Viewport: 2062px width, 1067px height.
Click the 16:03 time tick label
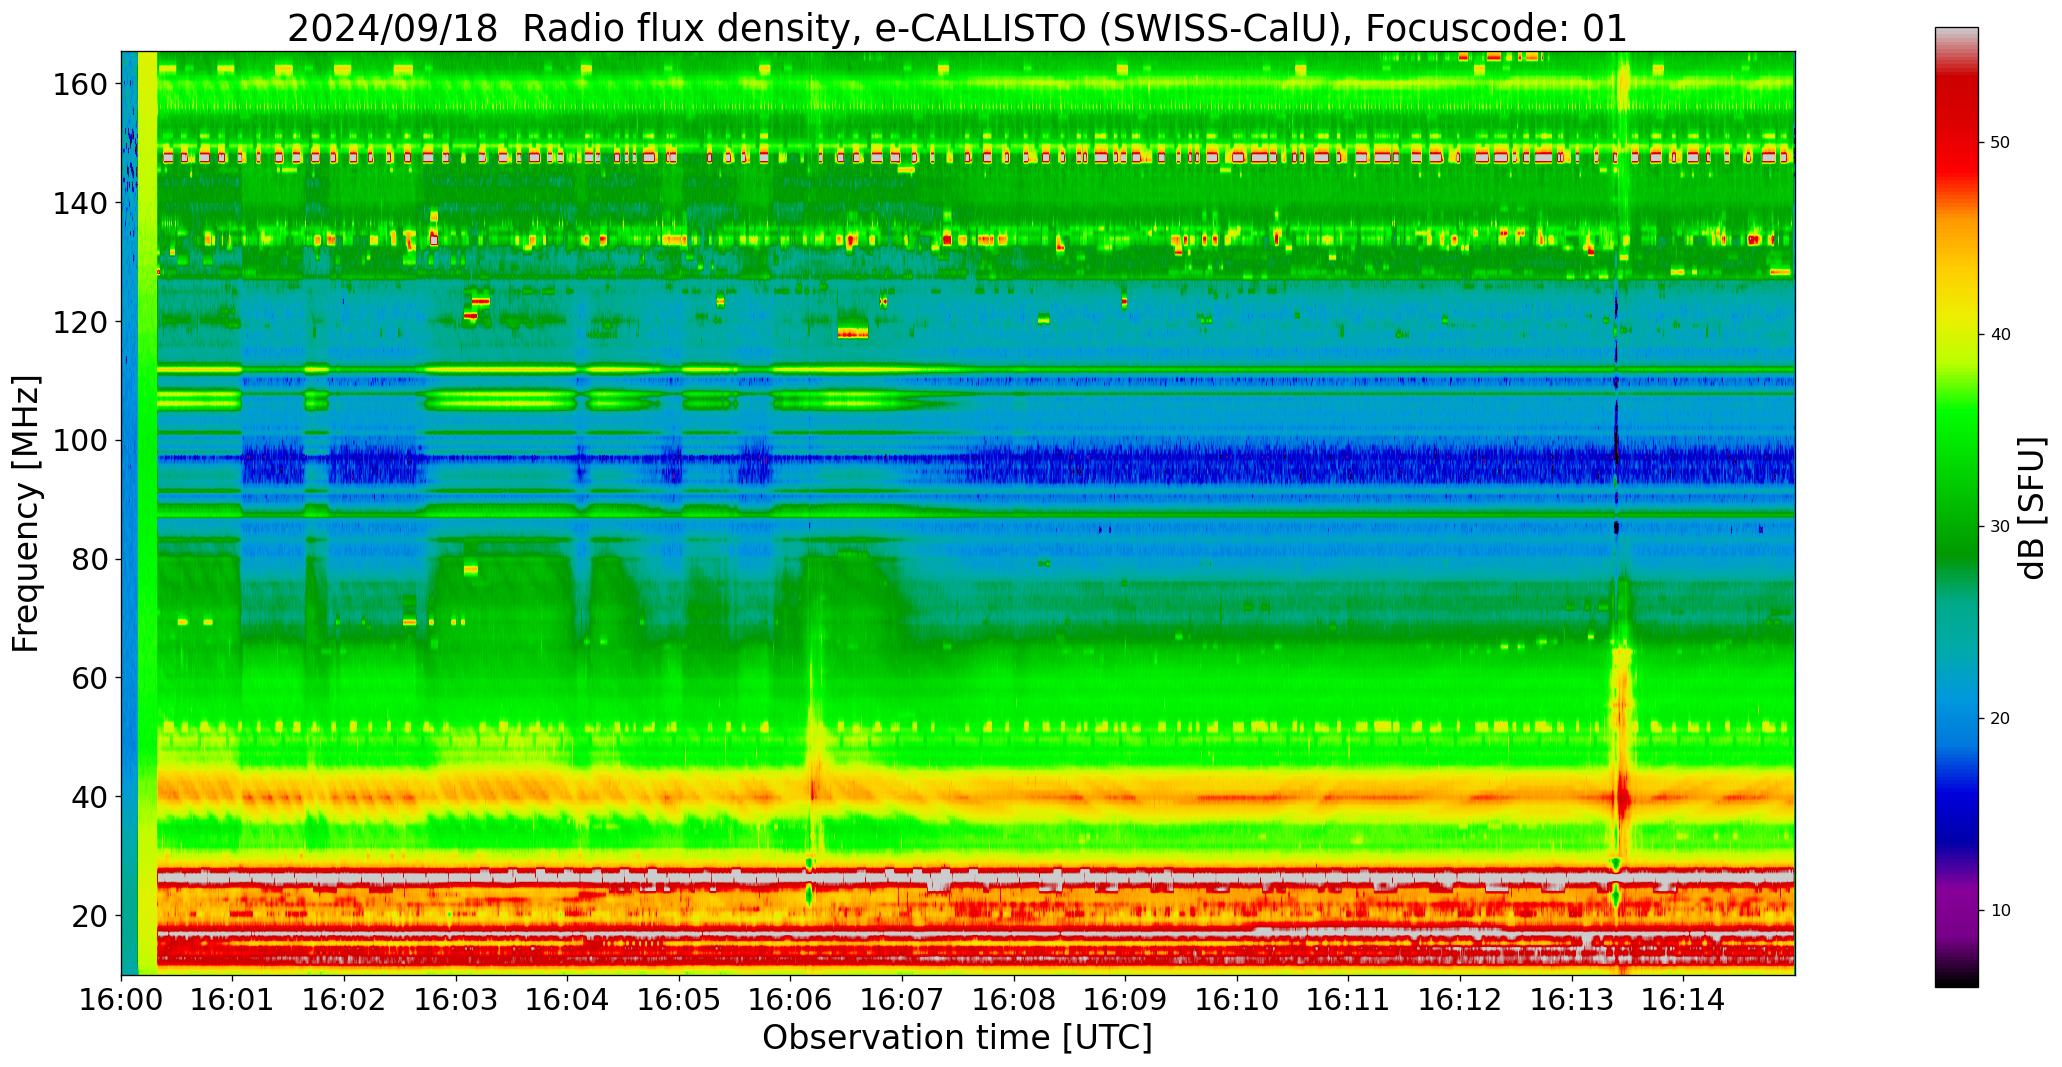click(x=456, y=1000)
